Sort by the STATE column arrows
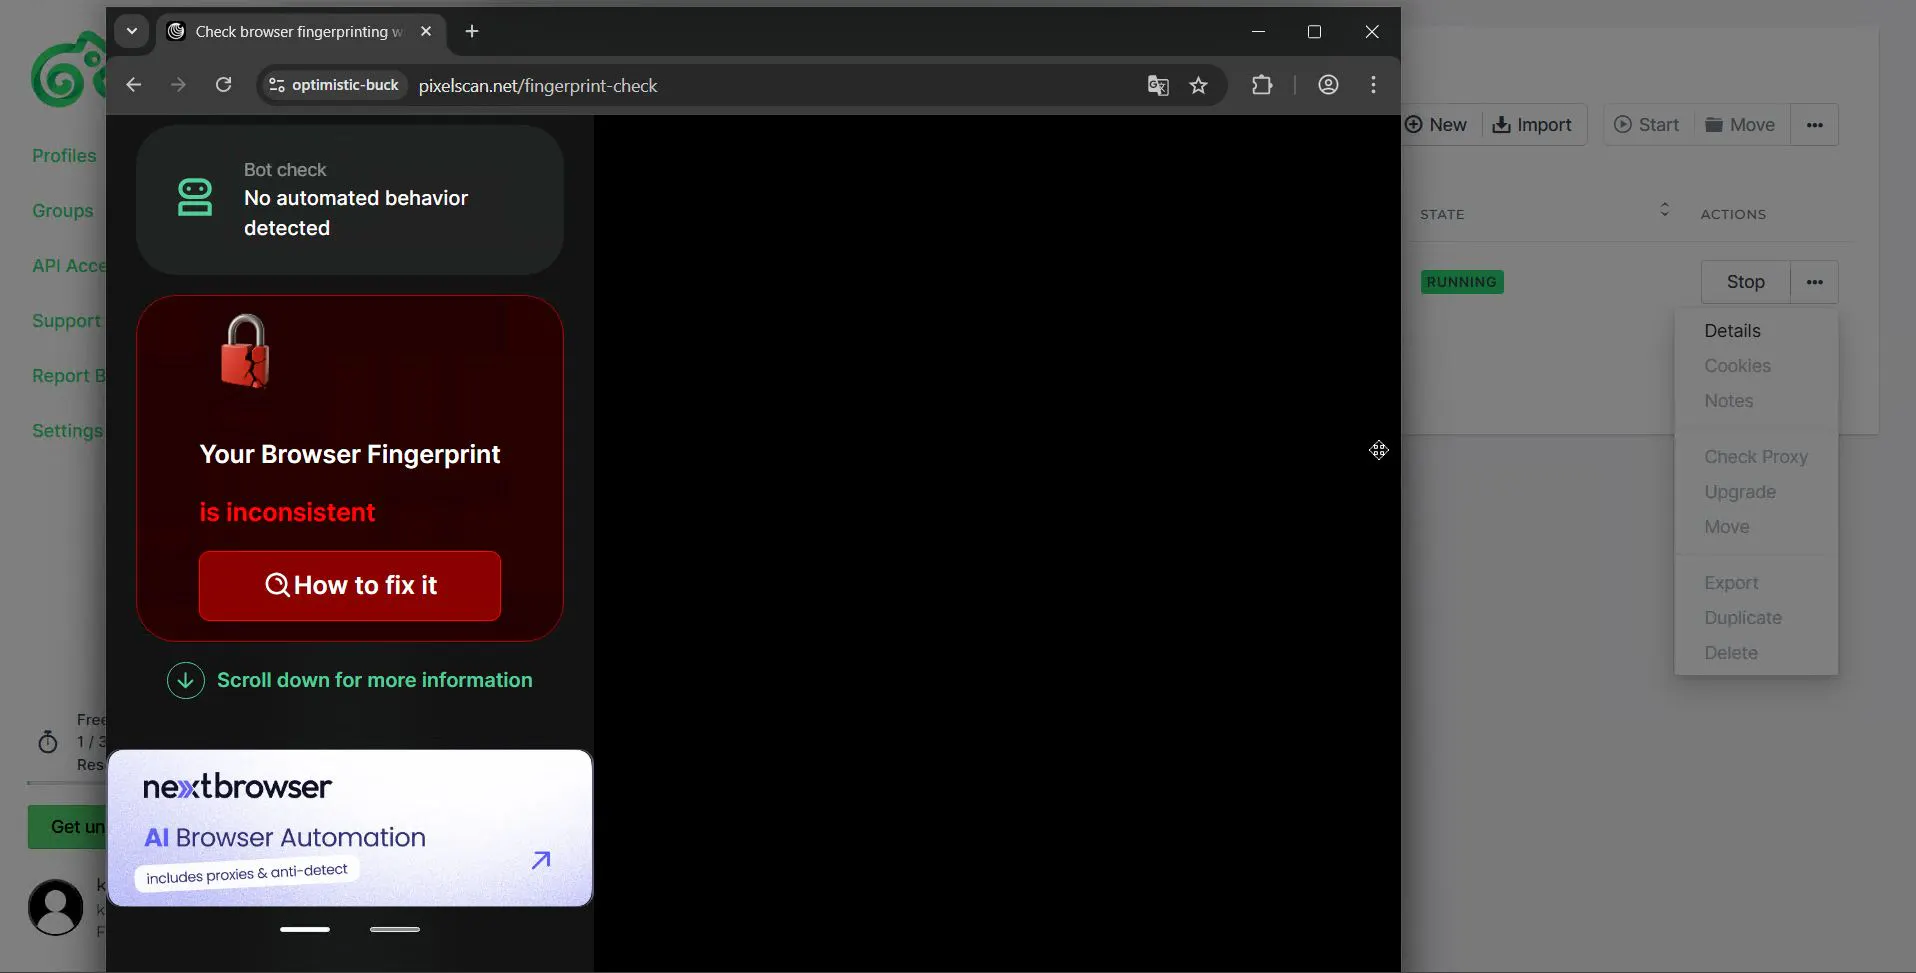 (1664, 210)
